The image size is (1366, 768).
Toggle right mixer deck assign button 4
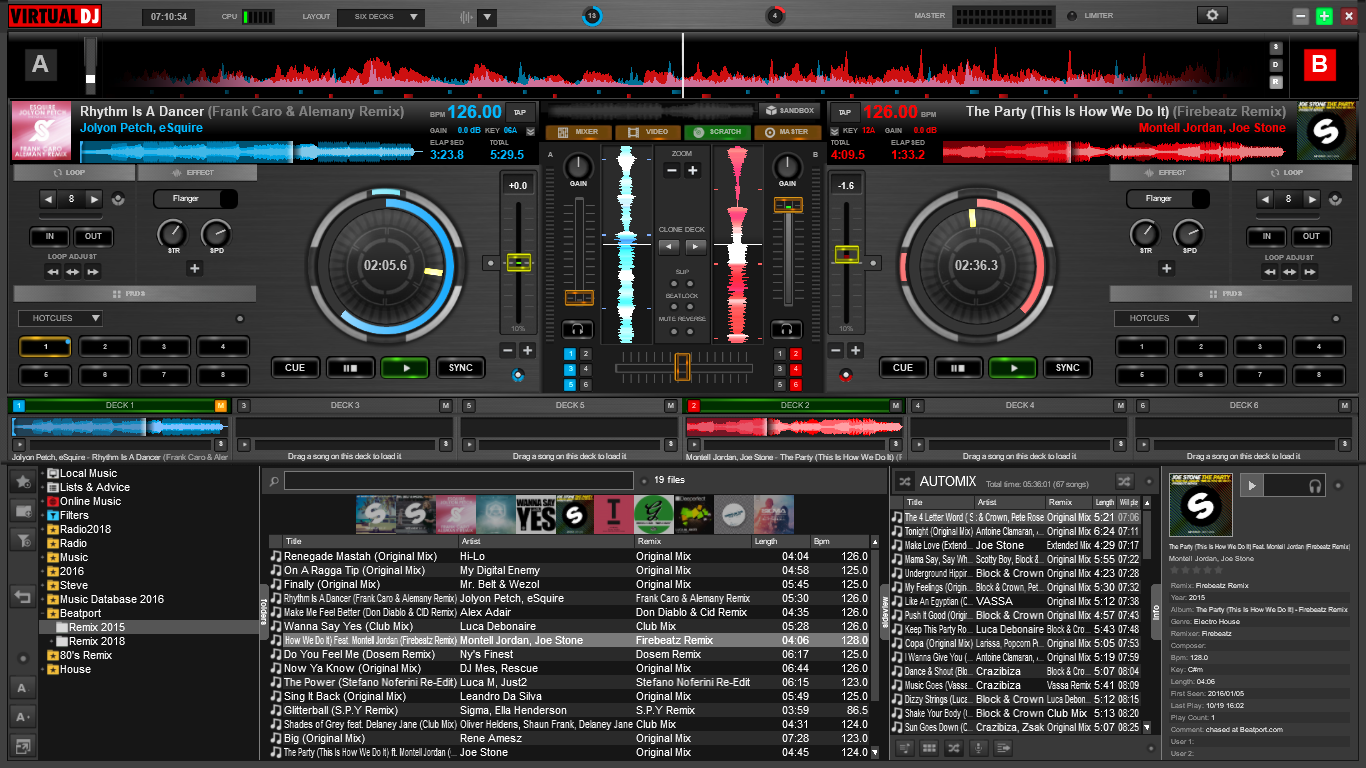click(x=796, y=369)
